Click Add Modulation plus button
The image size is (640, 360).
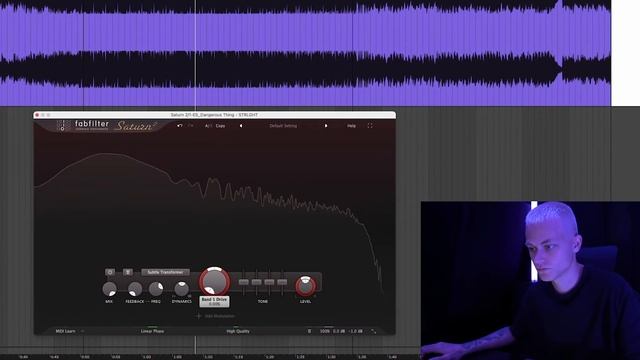click(x=199, y=316)
